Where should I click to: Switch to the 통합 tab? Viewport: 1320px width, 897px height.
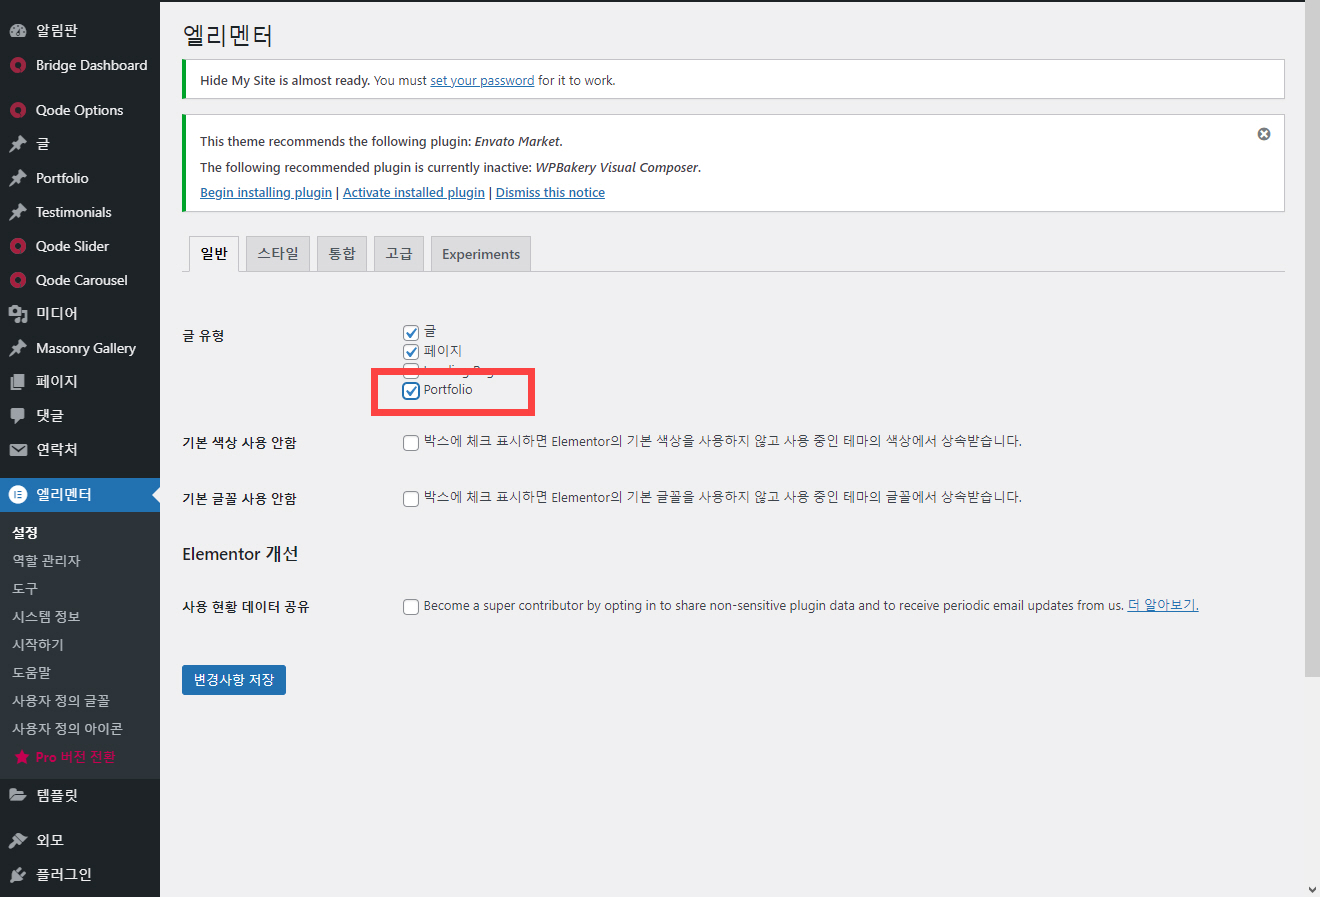tap(342, 254)
